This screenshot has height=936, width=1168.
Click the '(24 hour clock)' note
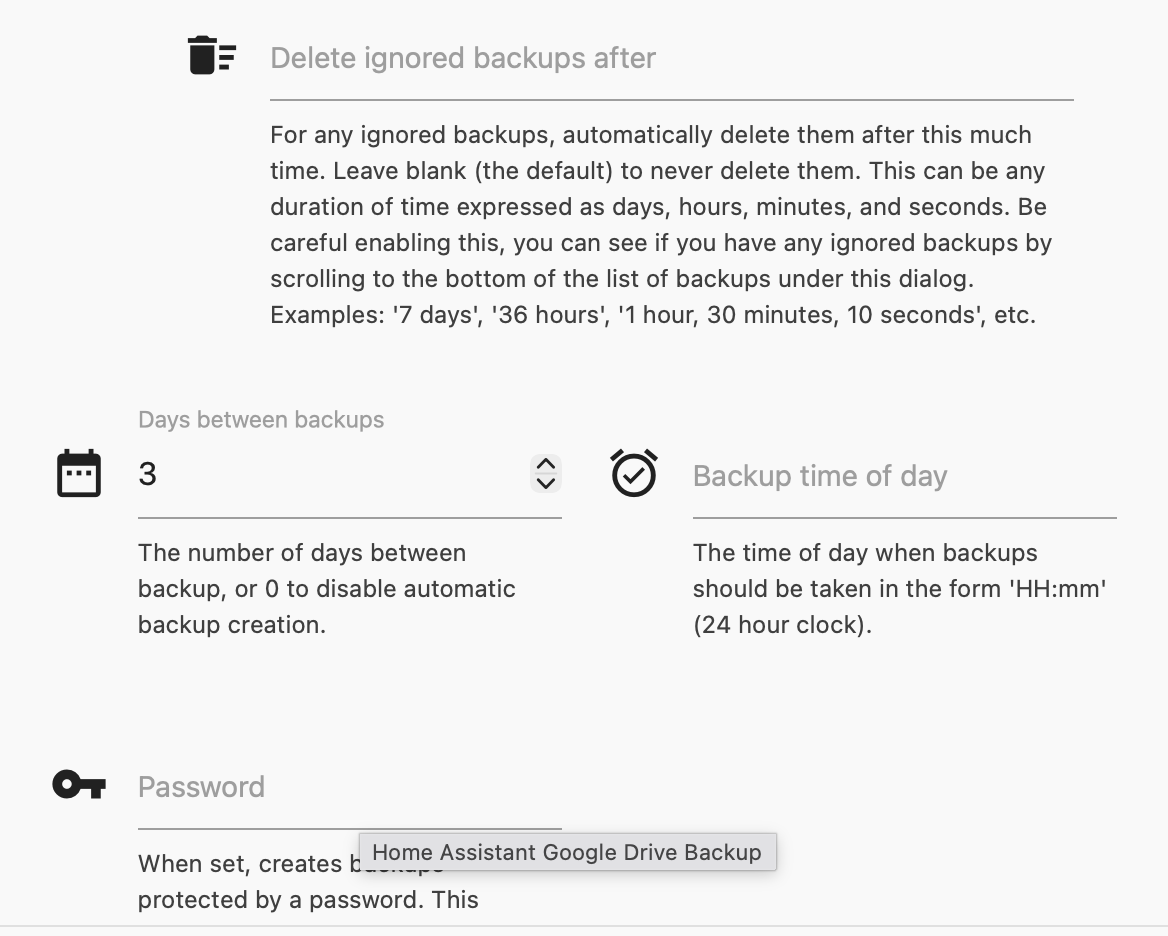[x=782, y=625]
